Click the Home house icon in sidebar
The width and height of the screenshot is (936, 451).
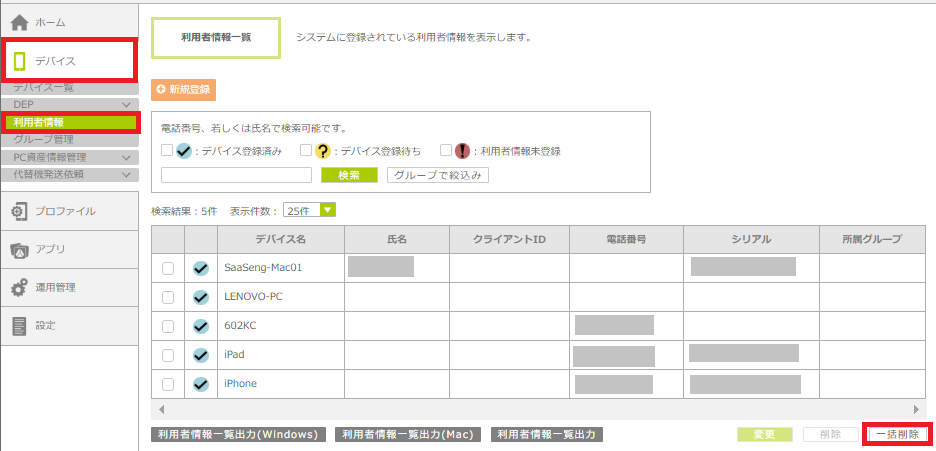click(19, 21)
